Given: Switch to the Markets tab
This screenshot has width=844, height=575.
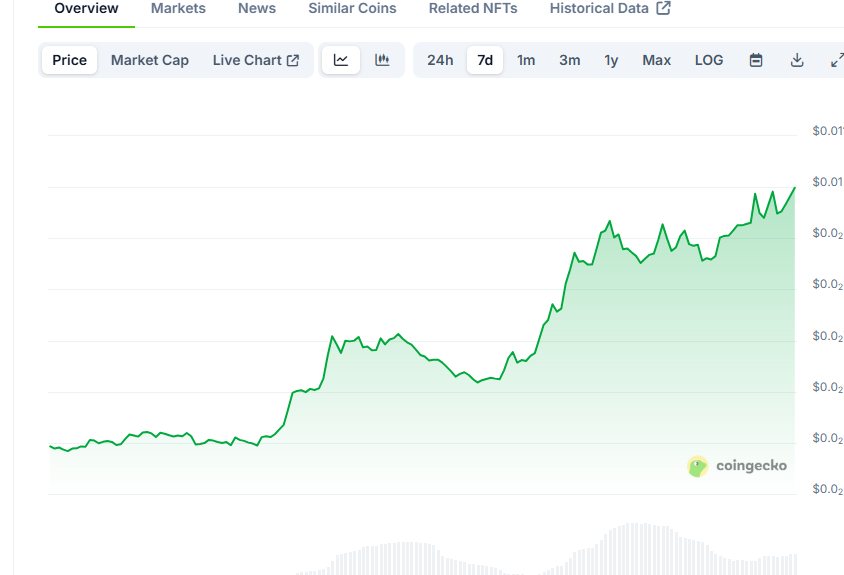Looking at the screenshot, I should pyautogui.click(x=178, y=9).
